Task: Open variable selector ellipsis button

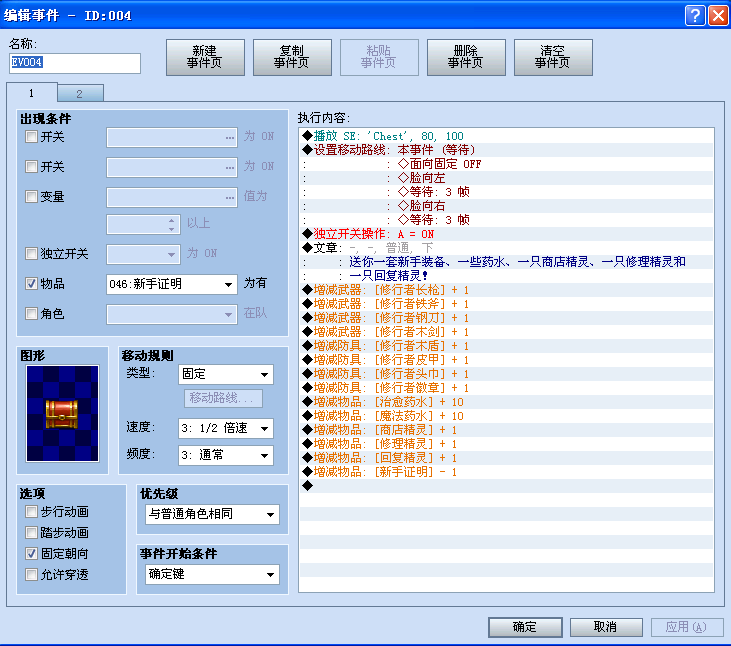Action: [x=230, y=198]
